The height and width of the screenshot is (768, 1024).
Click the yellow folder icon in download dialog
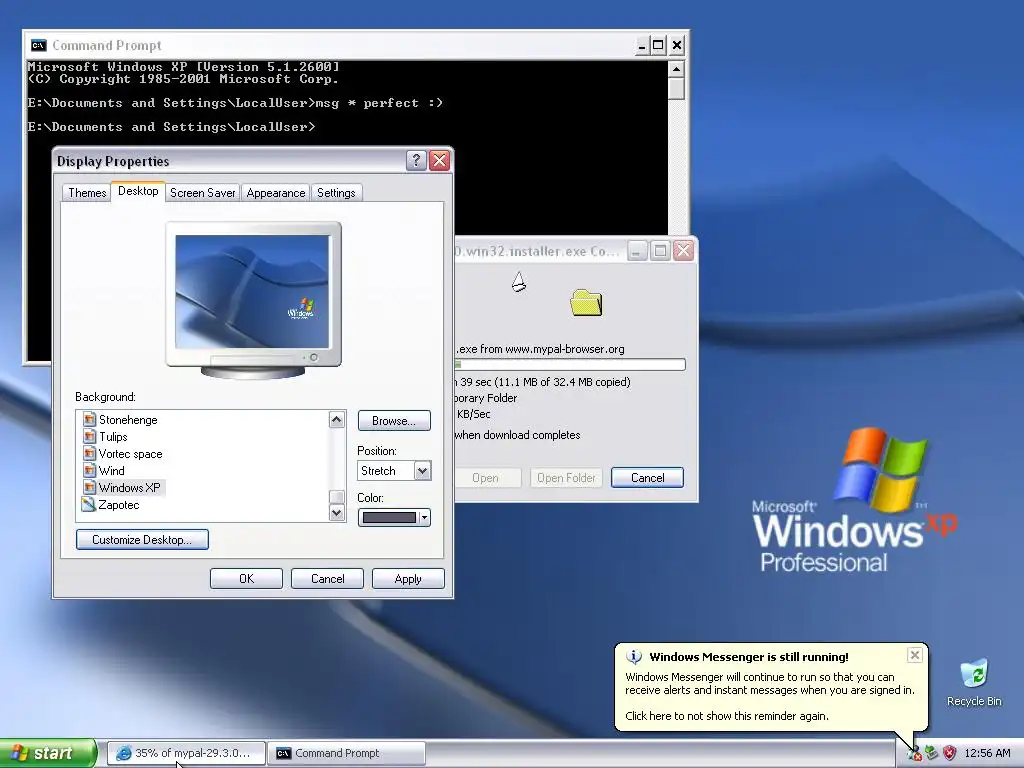tap(586, 302)
